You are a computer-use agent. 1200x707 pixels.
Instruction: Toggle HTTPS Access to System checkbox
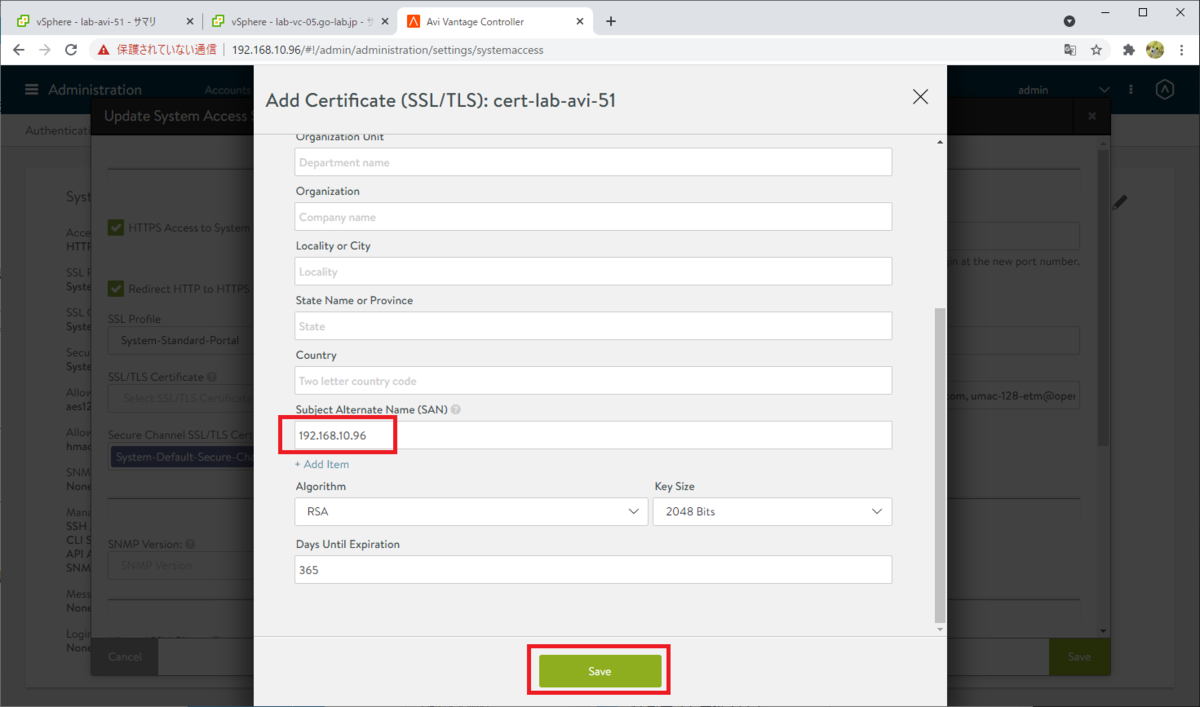tap(116, 228)
